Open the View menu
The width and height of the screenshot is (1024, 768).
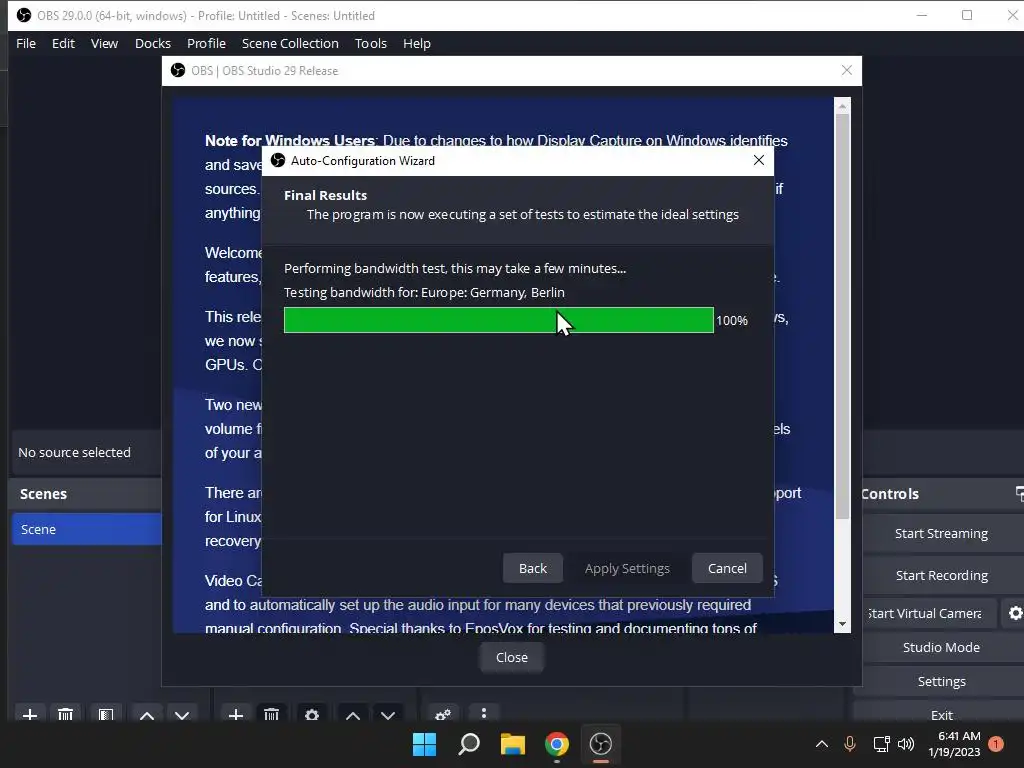[x=104, y=43]
